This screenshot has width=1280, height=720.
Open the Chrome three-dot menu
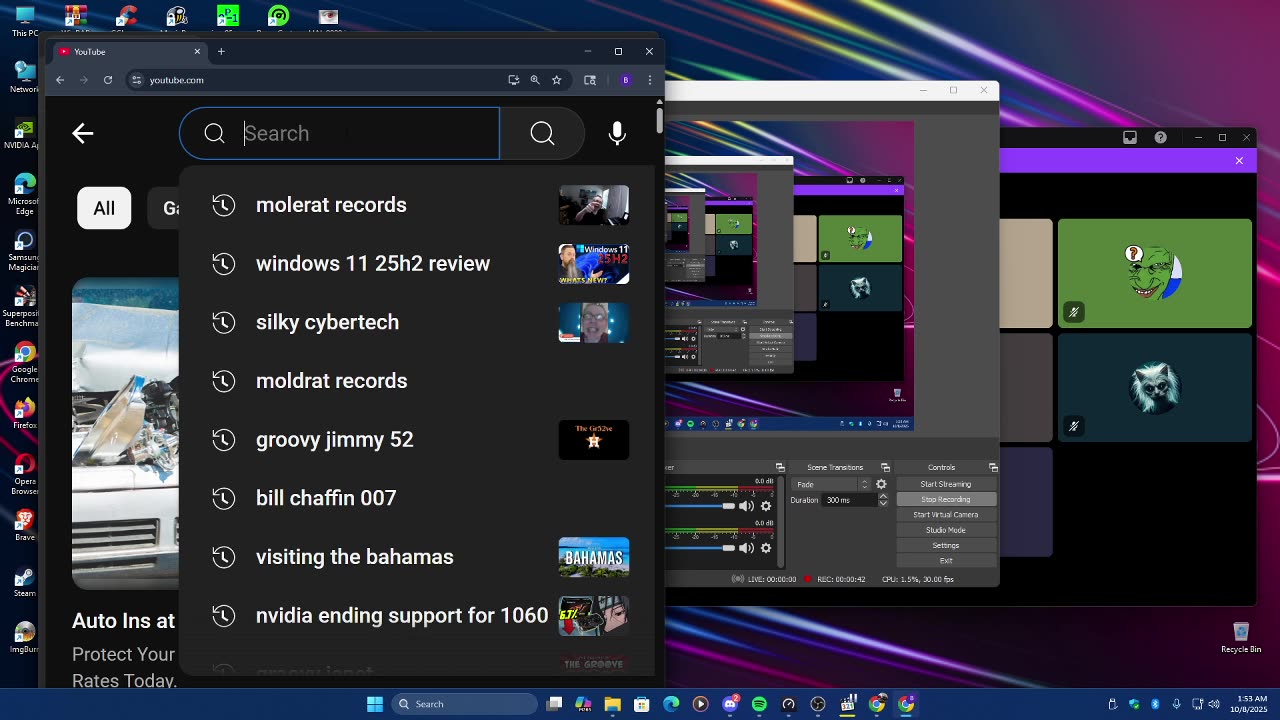tap(650, 80)
